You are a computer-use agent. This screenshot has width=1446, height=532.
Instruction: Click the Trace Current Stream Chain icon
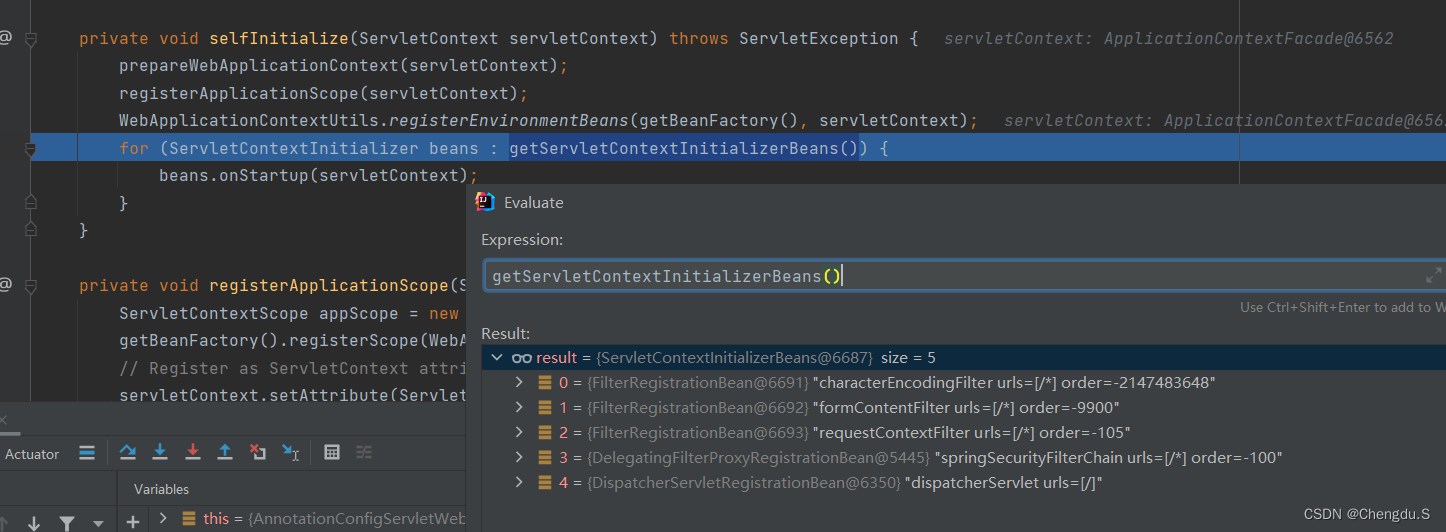(x=364, y=453)
